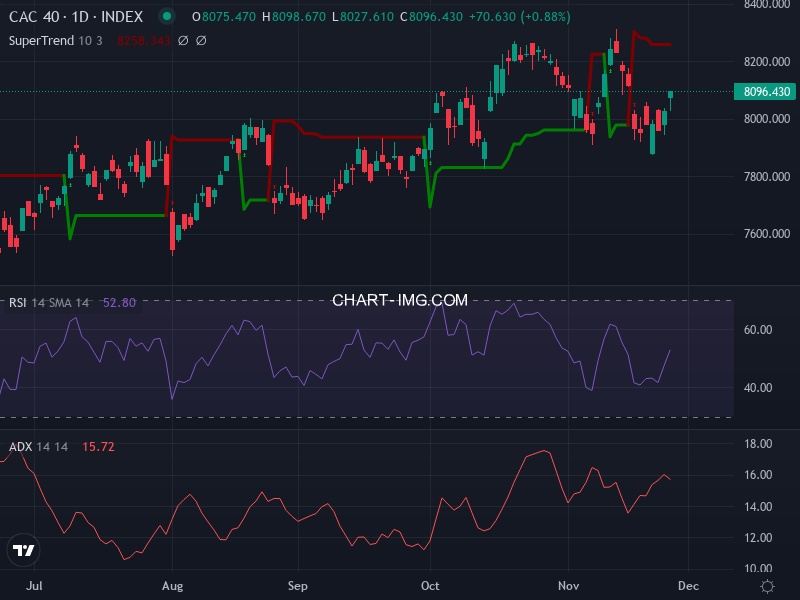Click the first Ø icon on the SuperTrend legend

(182, 40)
